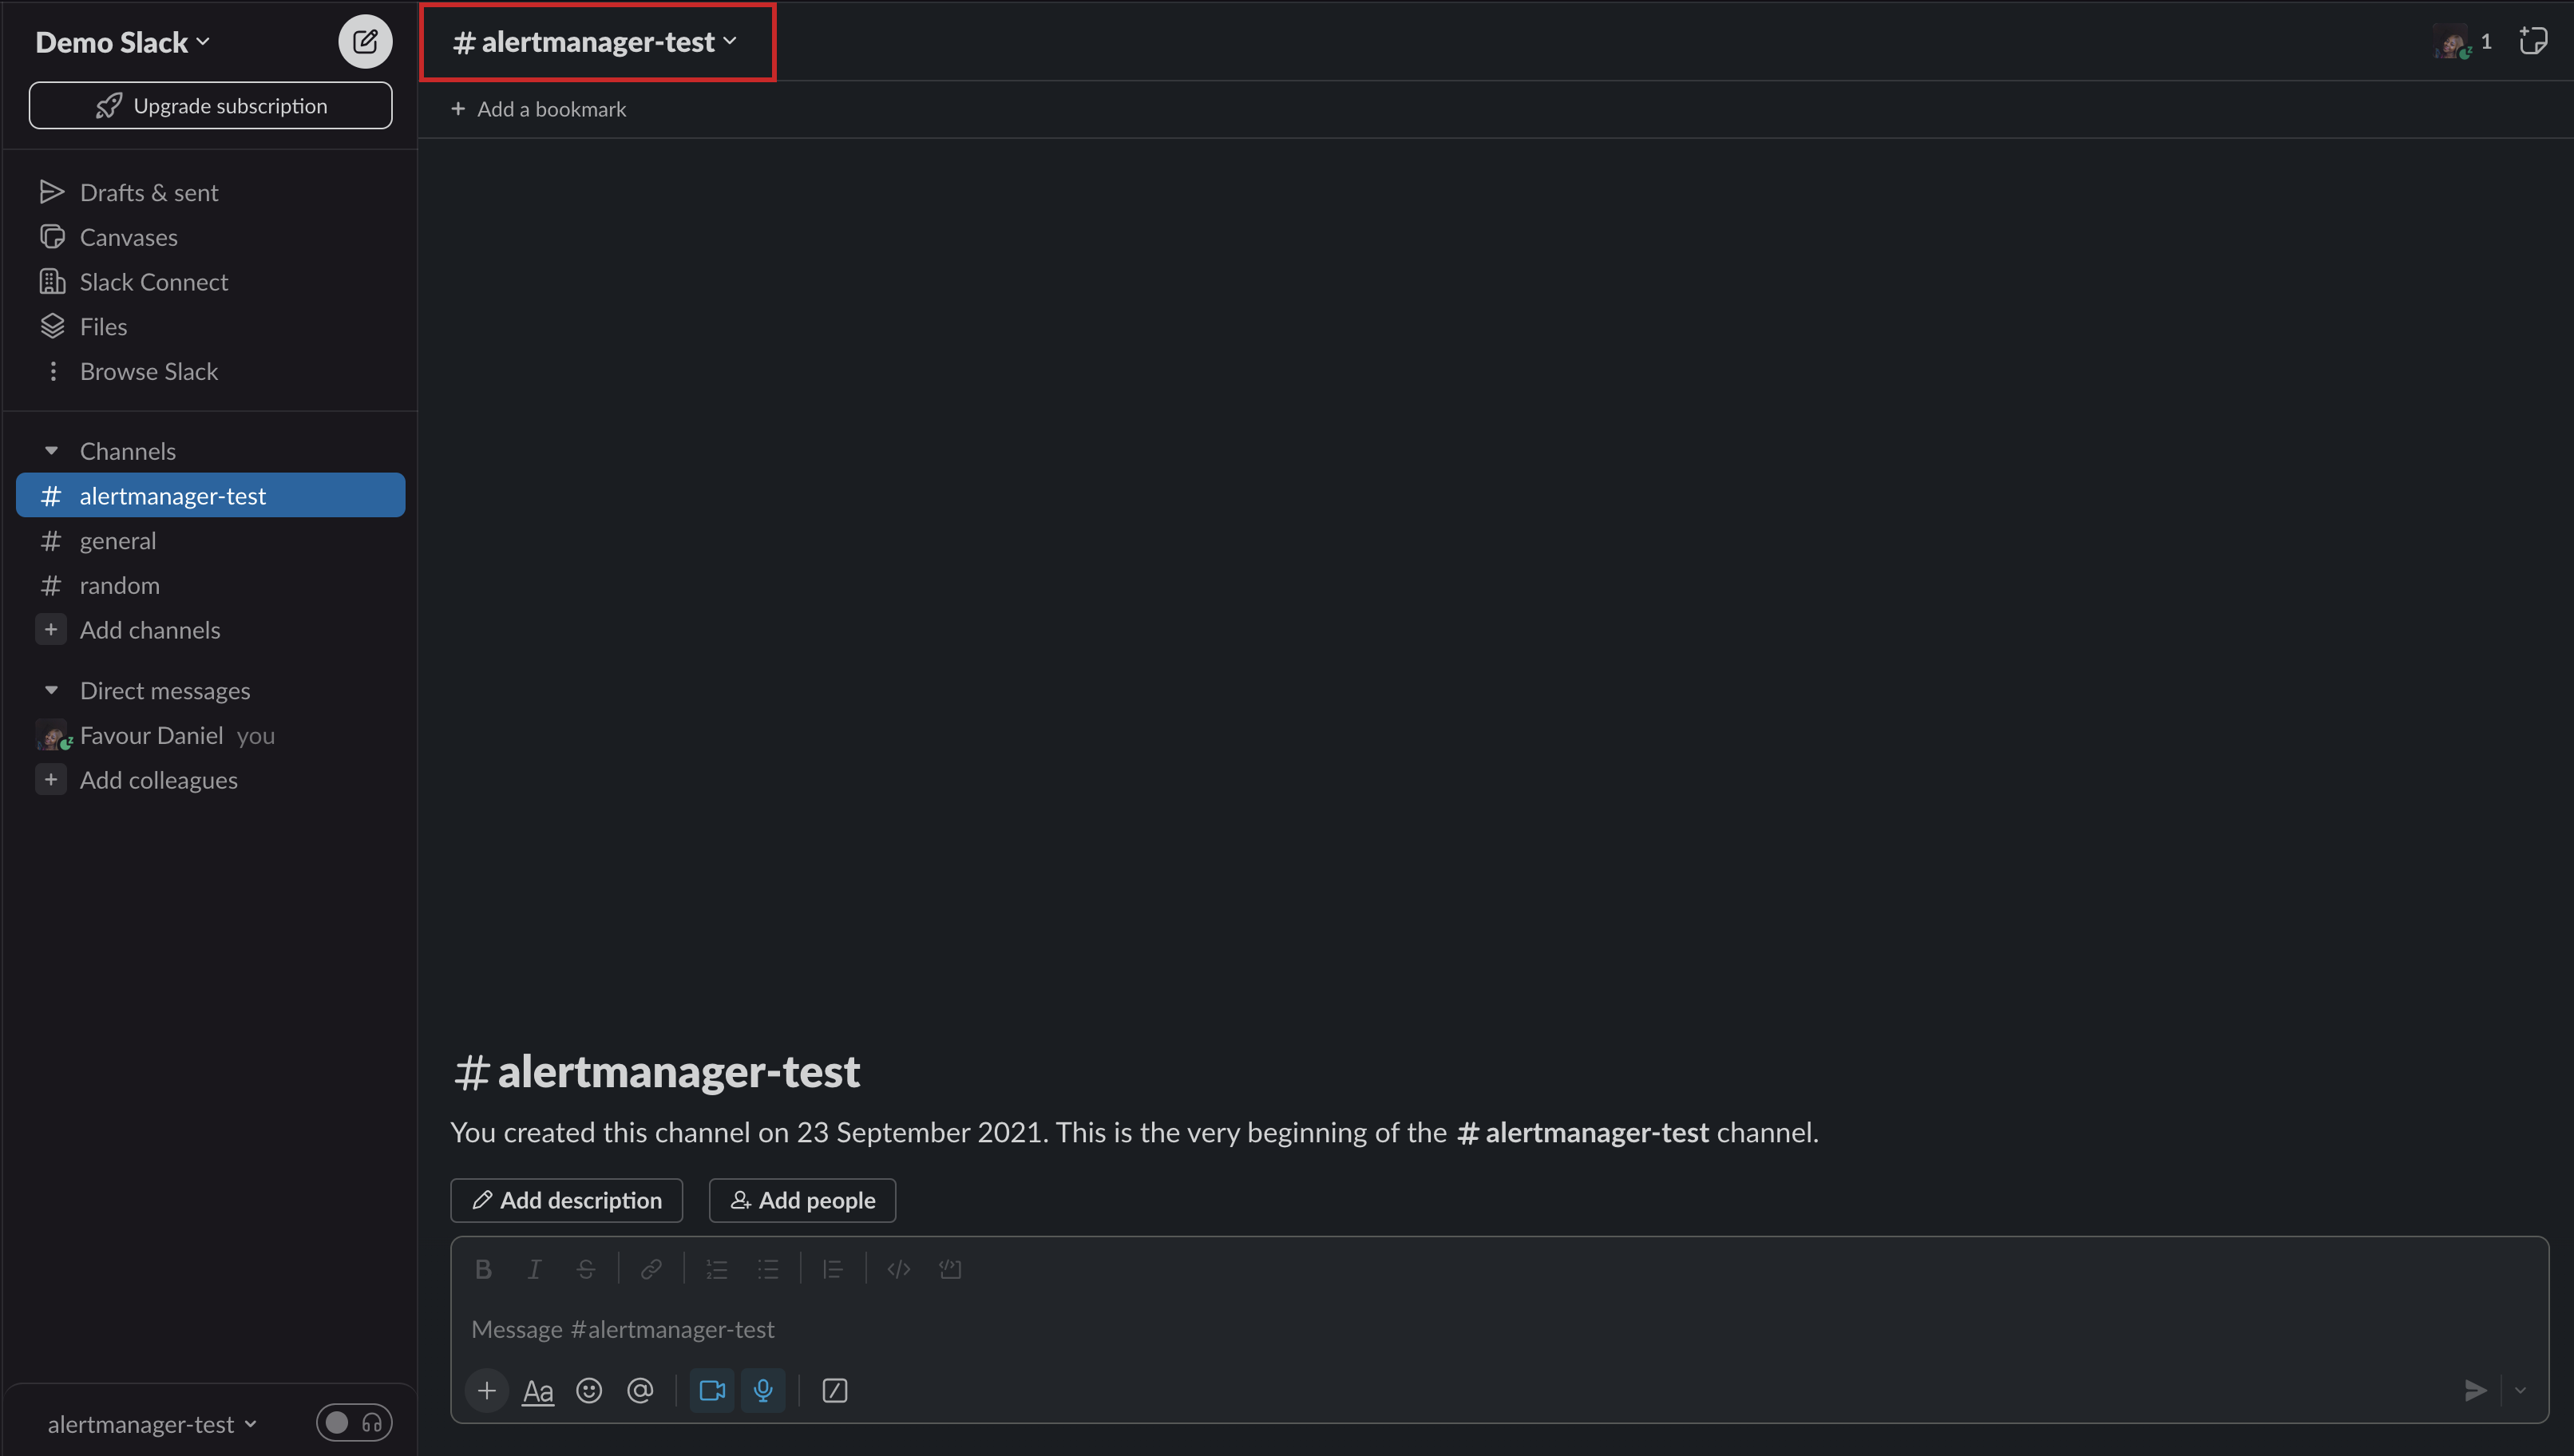2574x1456 pixels.
Task: Insert a link with the link icon
Action: [x=651, y=1269]
